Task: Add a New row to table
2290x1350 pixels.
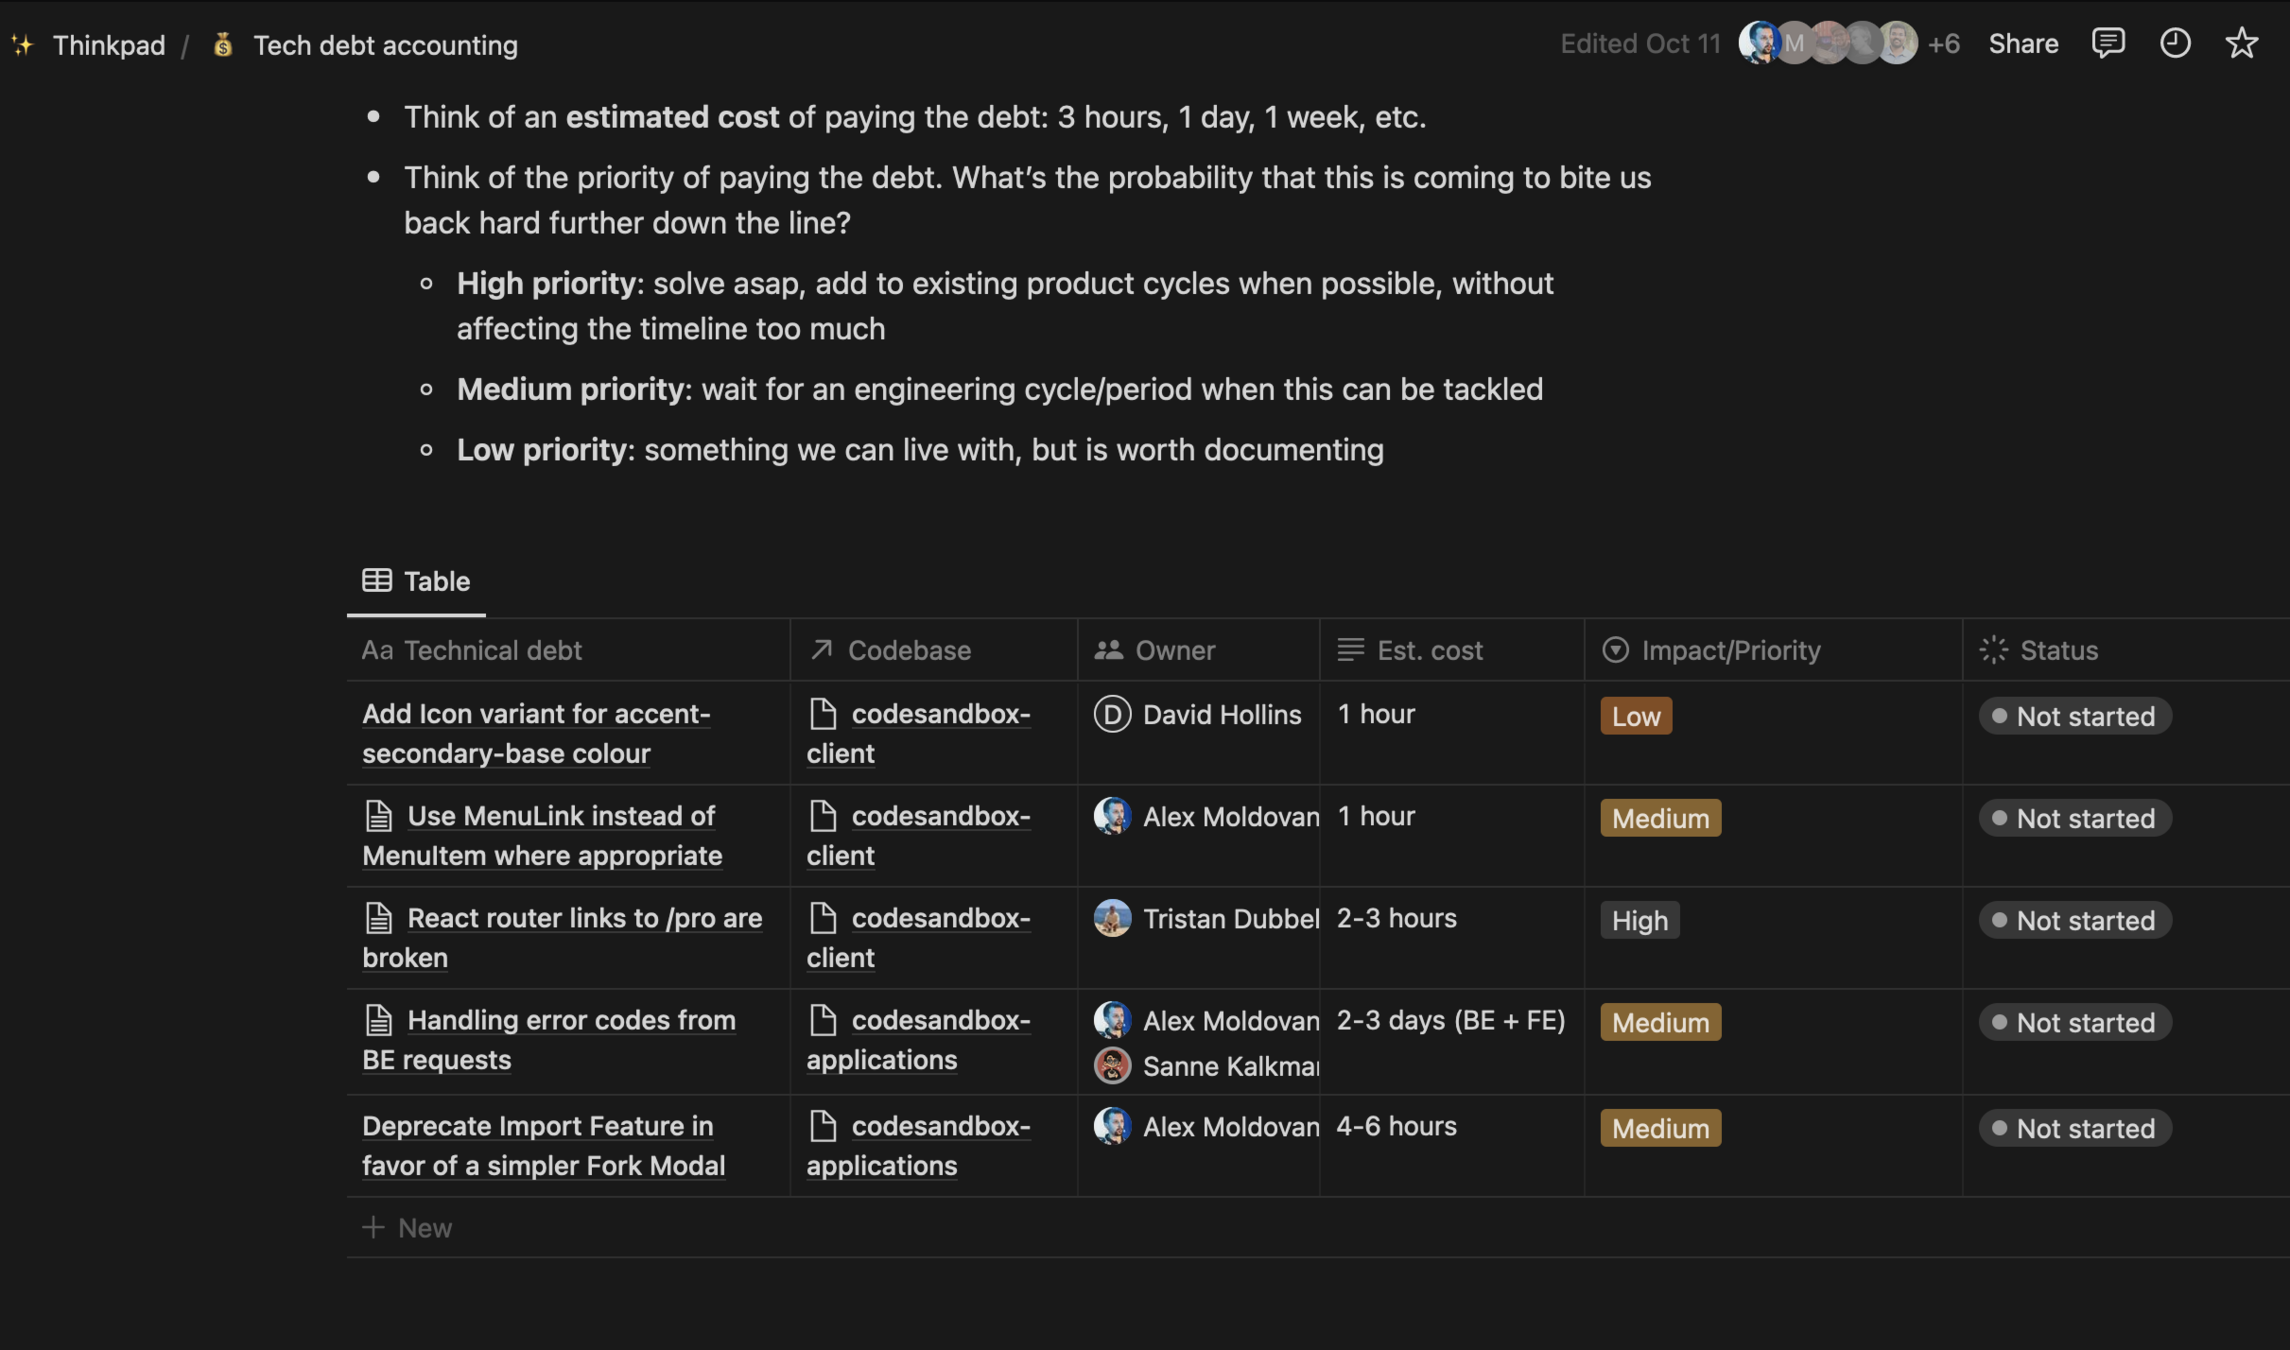Action: (x=408, y=1227)
